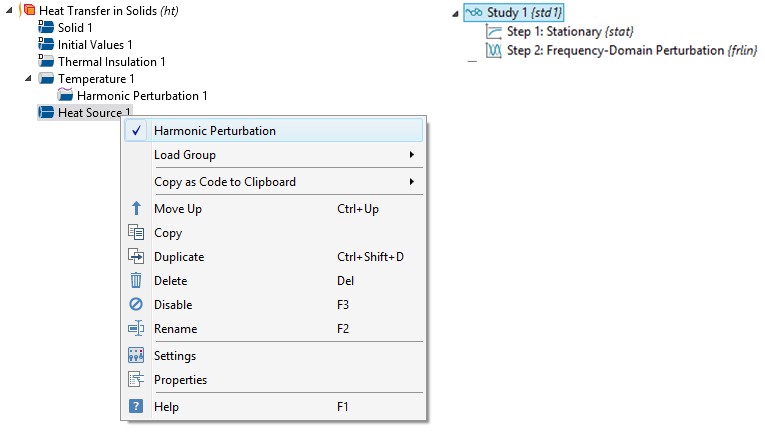Viewport: 765px width, 435px height.
Task: Disable the Heat Source via context menu
Action: click(173, 305)
